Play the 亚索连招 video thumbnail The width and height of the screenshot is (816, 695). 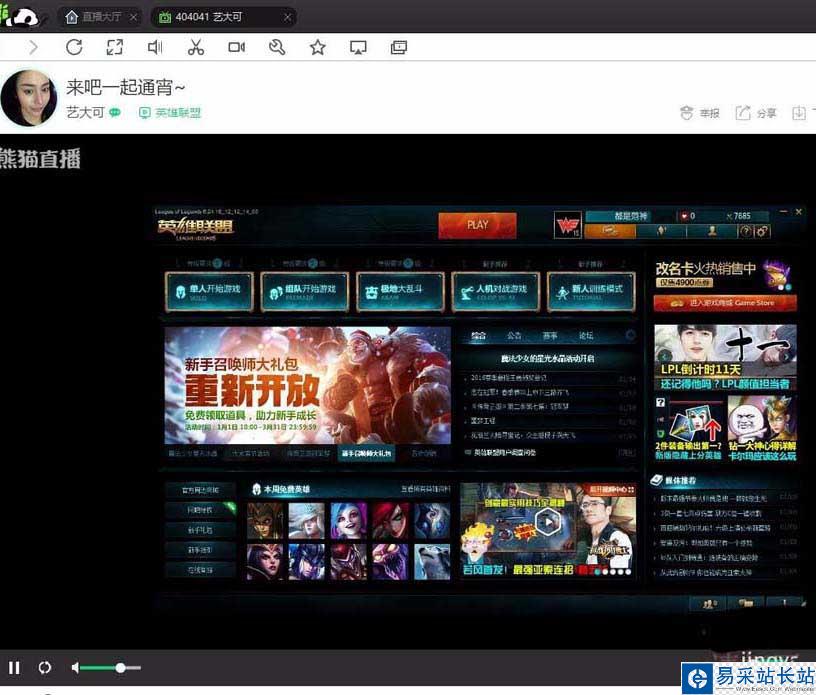548,521
